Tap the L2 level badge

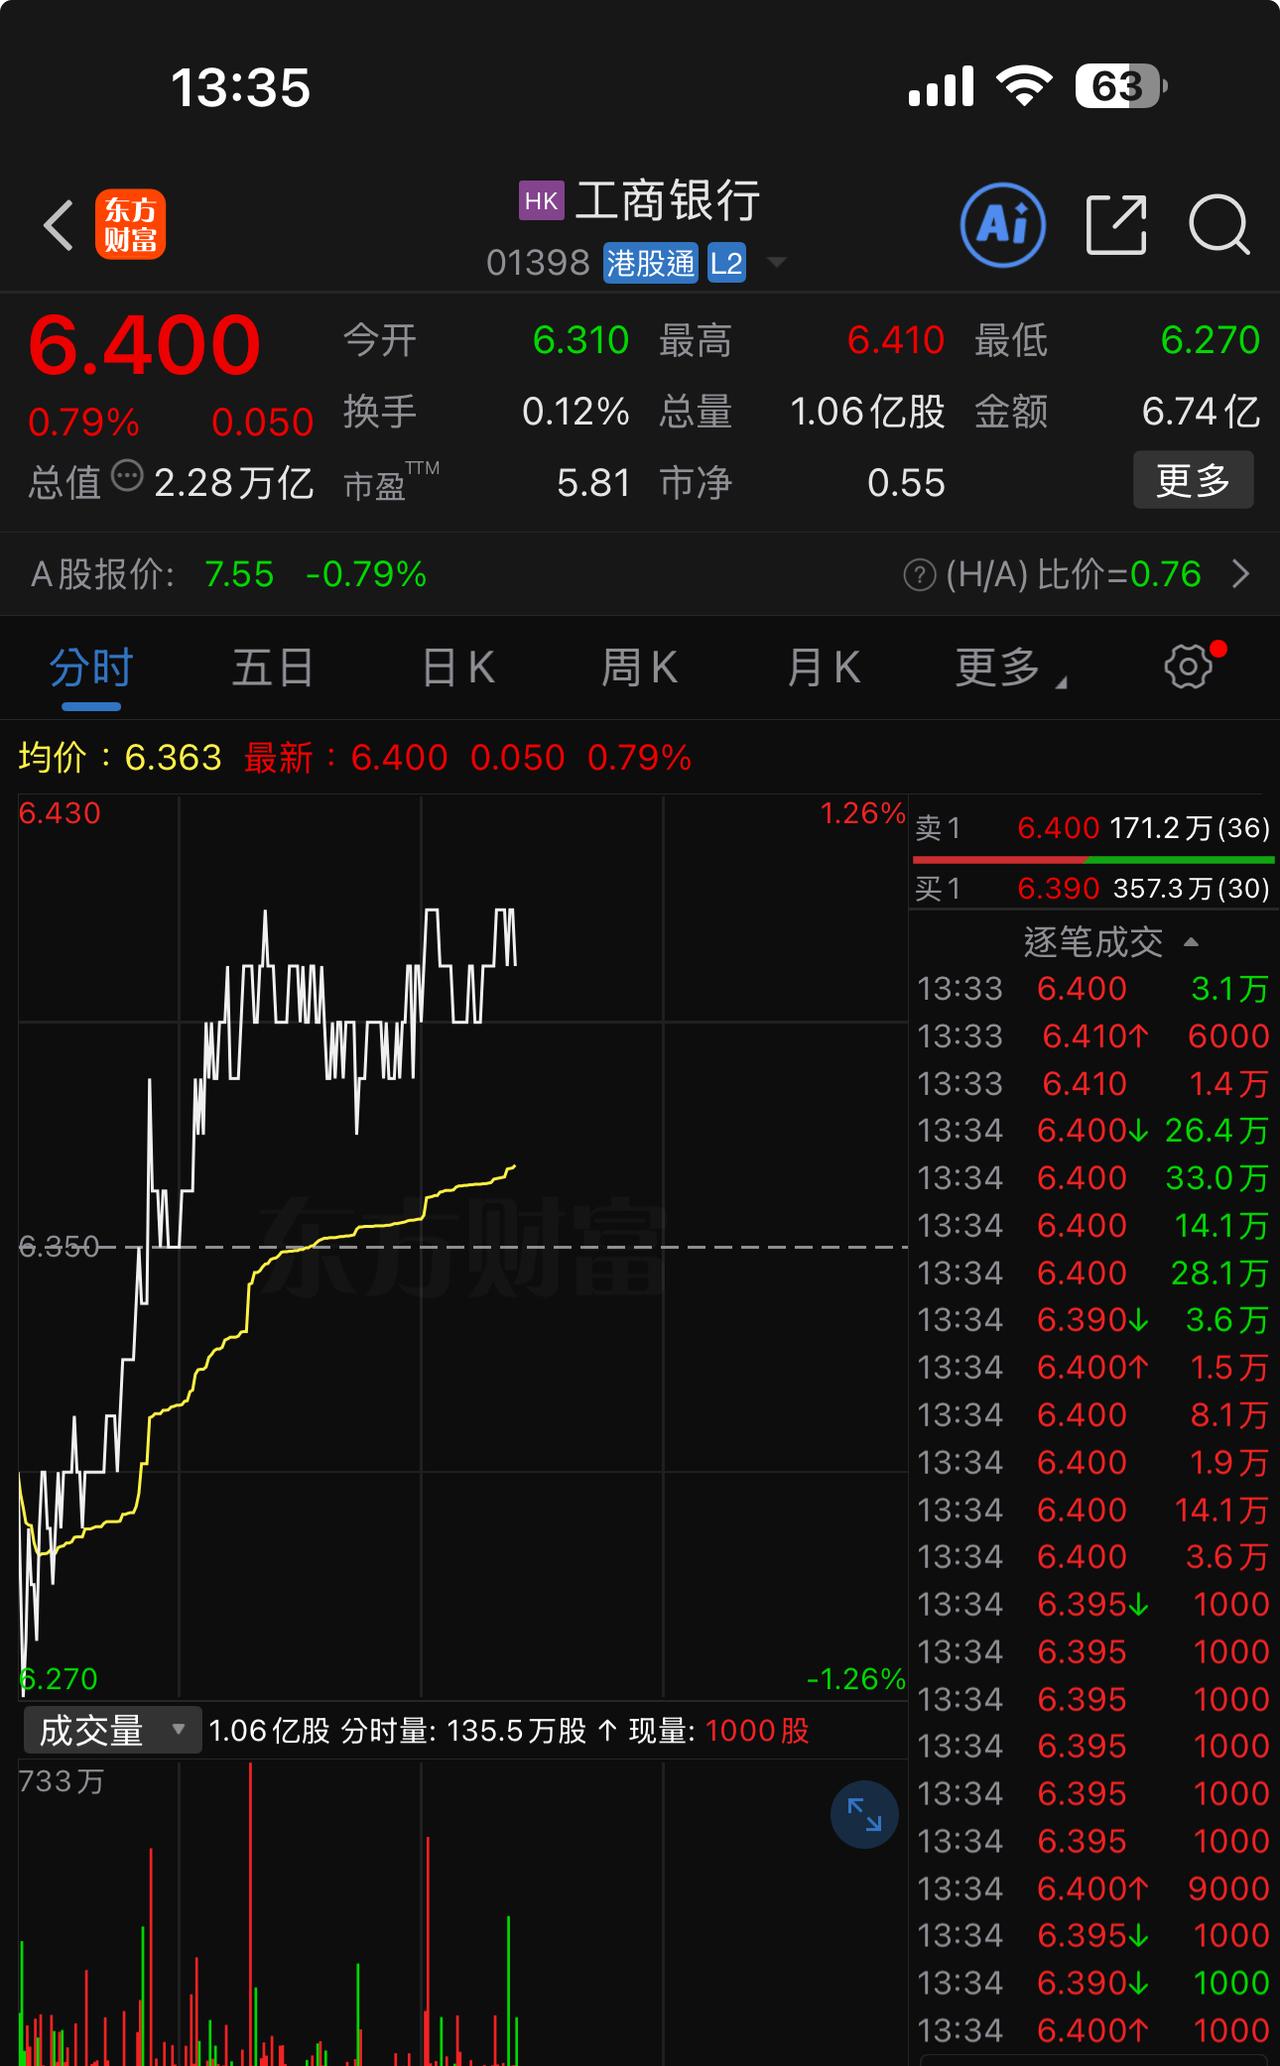727,263
